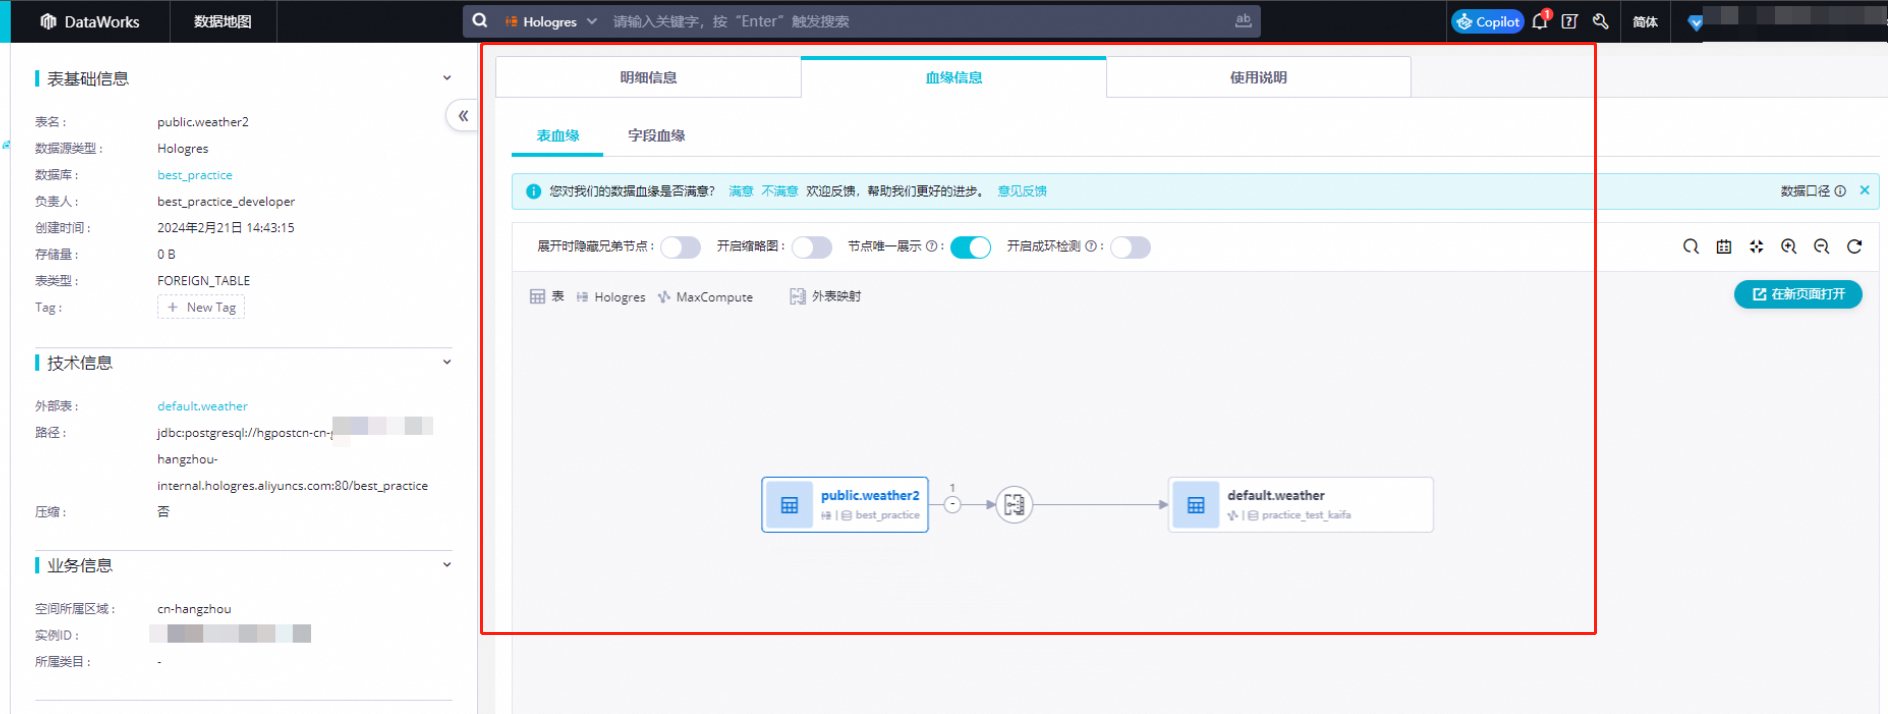Open Copilot assistant
Screen dimensions: 1888x714
click(1488, 21)
